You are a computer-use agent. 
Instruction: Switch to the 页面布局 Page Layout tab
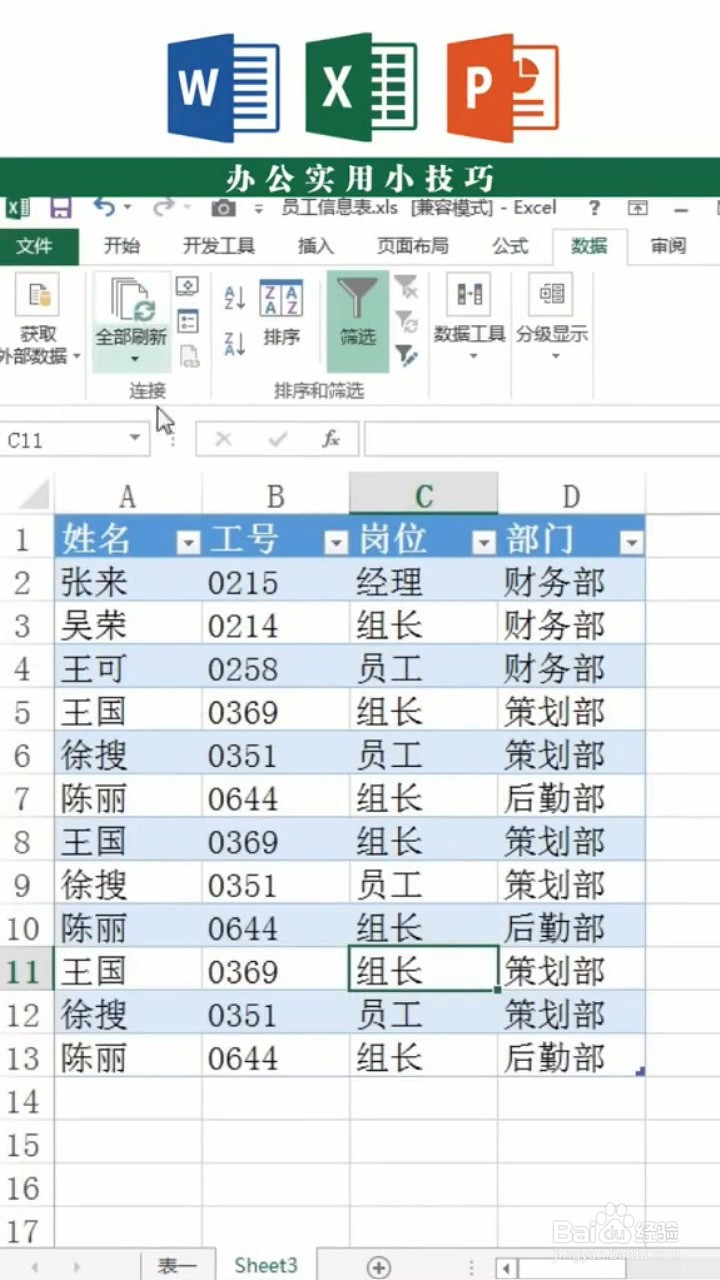(412, 246)
